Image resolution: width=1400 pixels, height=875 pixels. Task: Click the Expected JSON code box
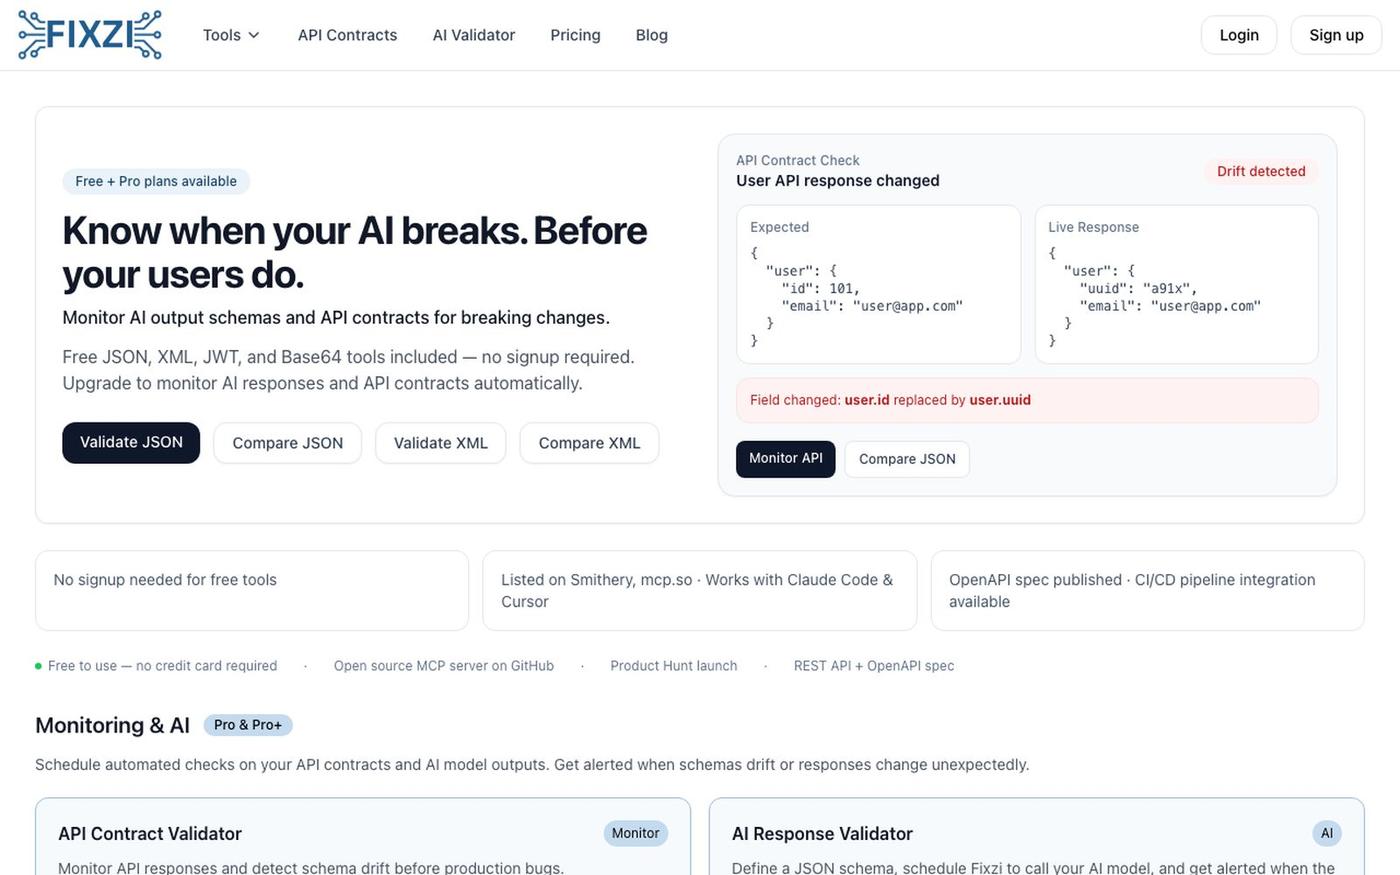point(878,284)
